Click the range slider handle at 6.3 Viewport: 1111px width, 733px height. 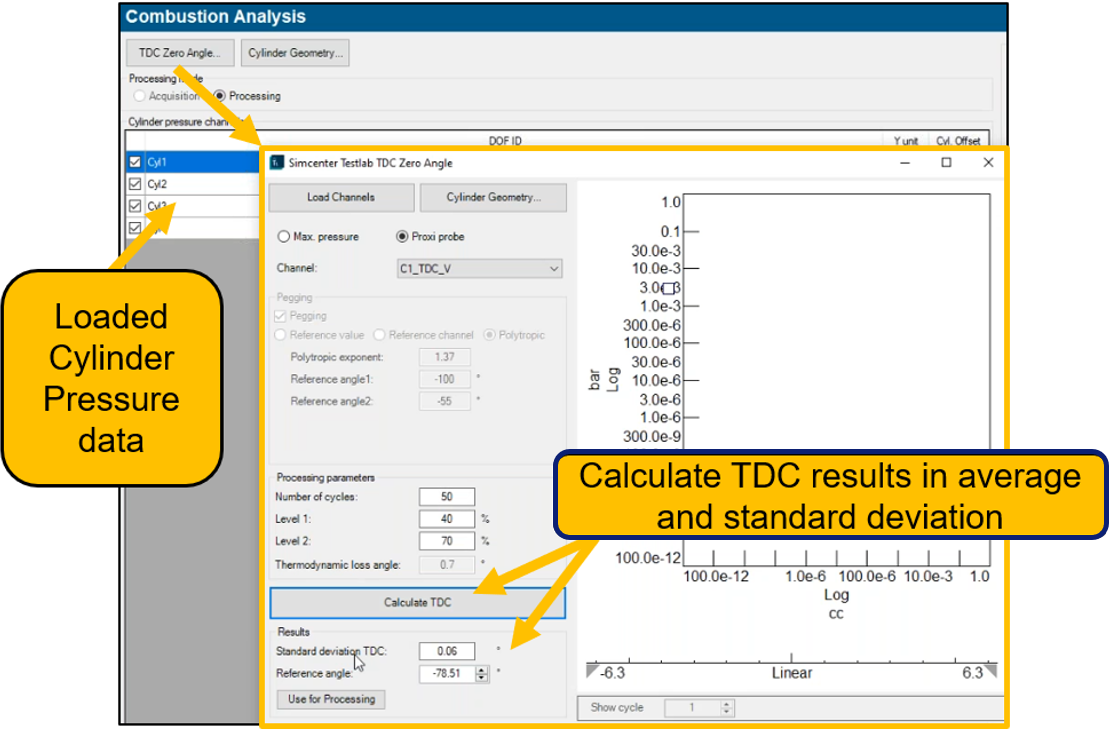tap(991, 670)
